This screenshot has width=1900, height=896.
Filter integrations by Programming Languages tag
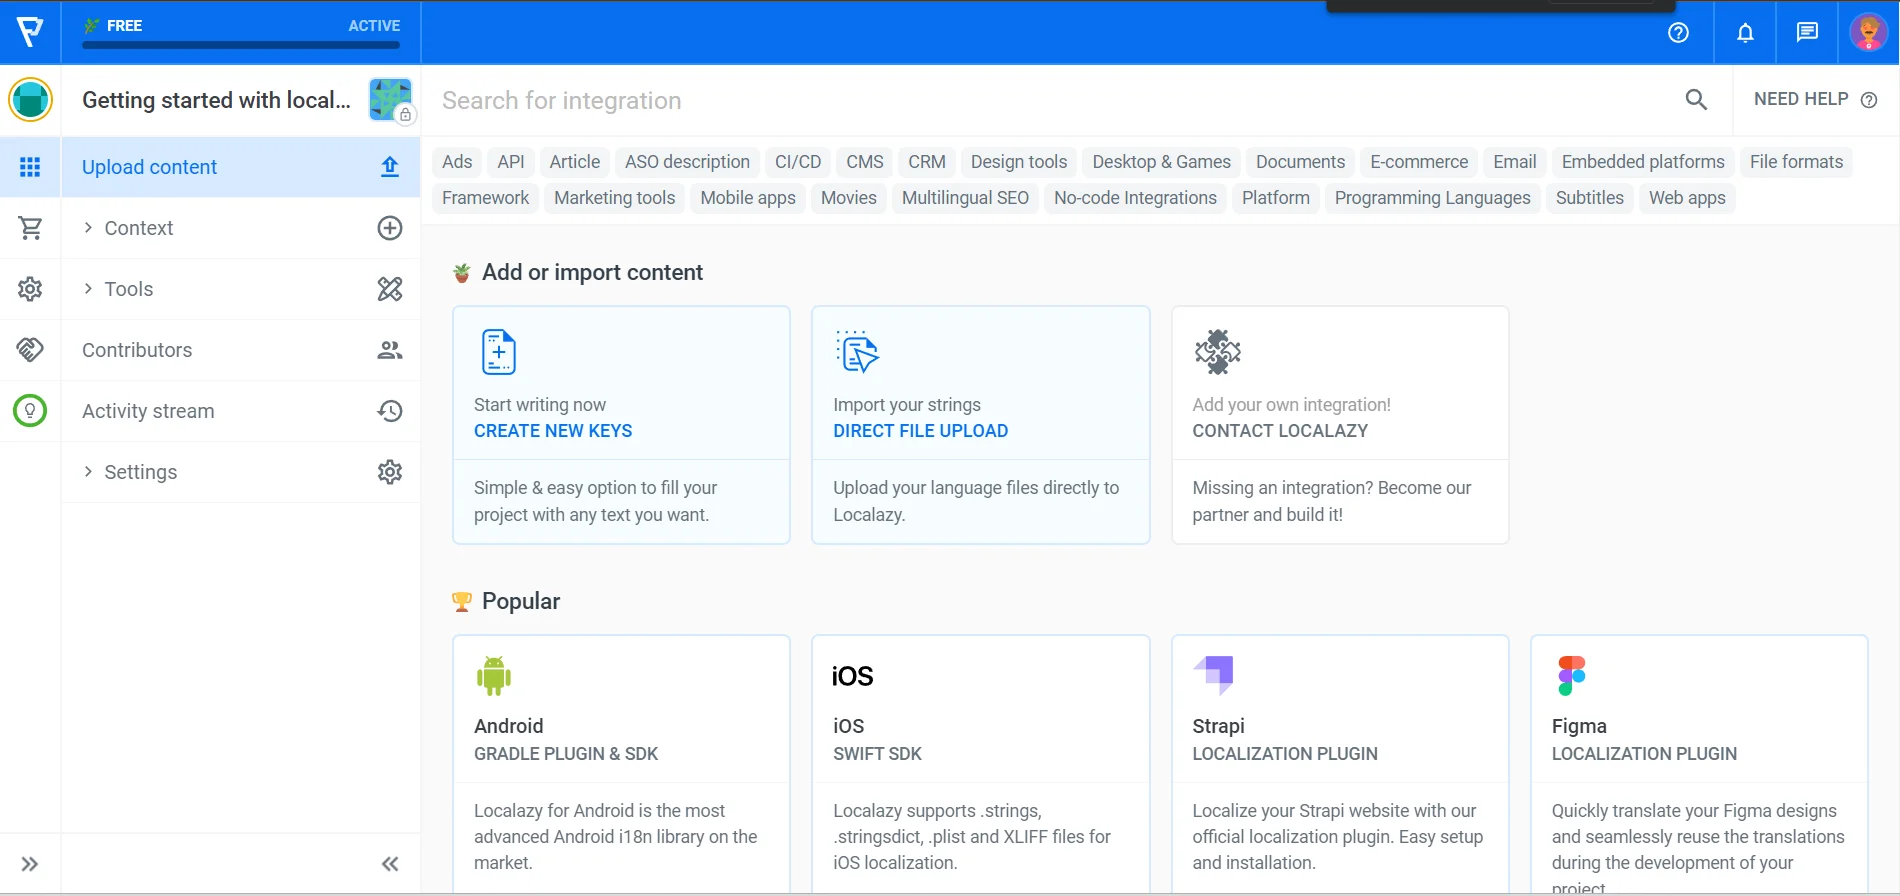click(x=1432, y=198)
